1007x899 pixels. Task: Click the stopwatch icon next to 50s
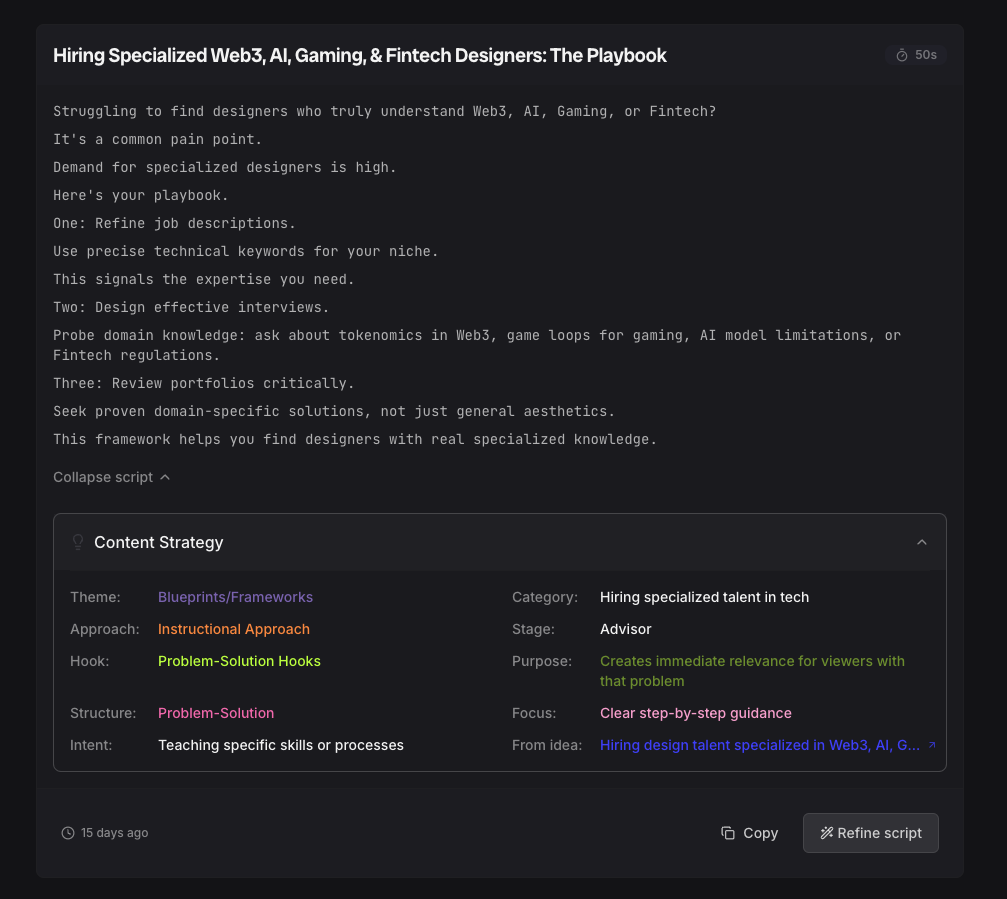coord(902,55)
